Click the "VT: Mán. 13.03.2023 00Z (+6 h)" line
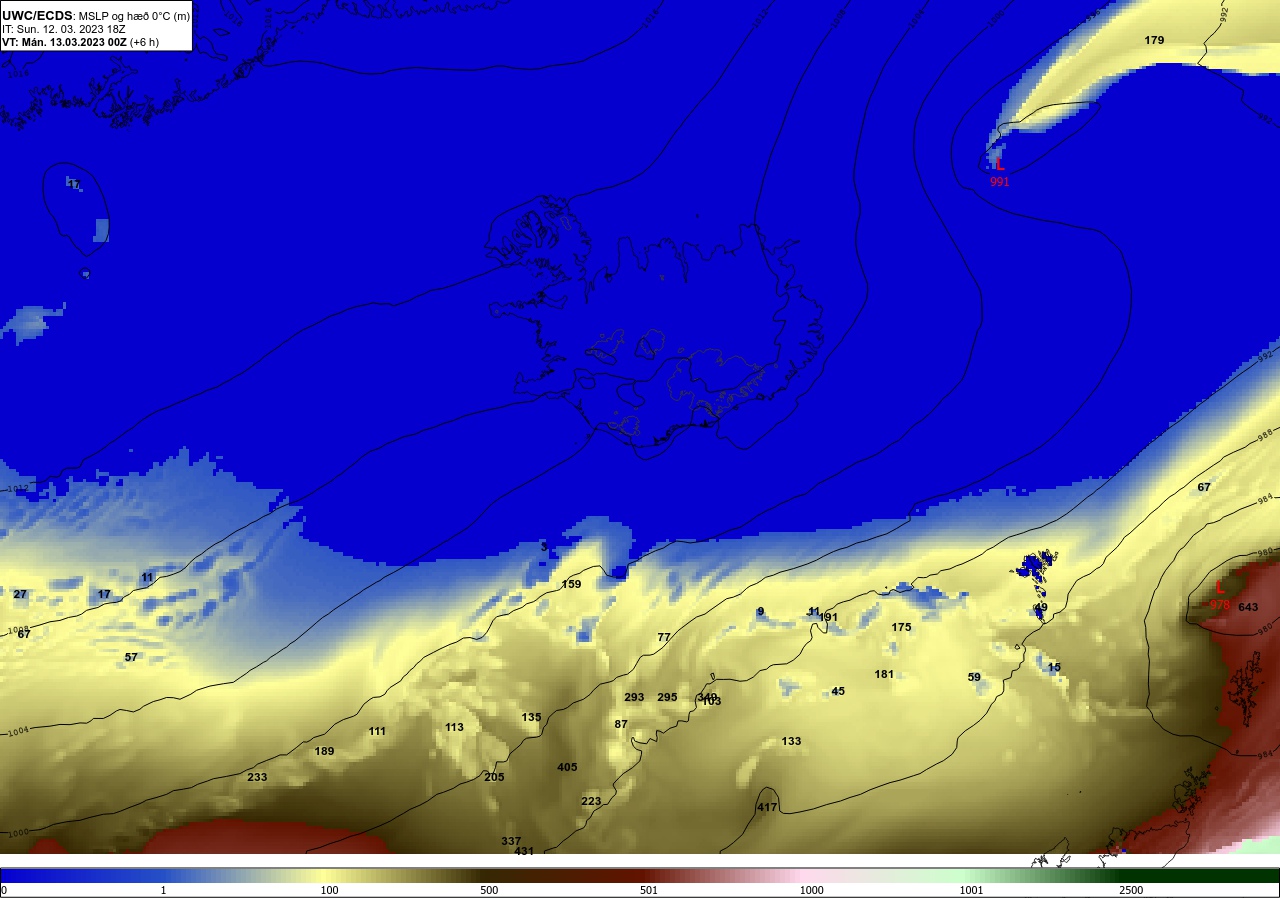 click(x=80, y=42)
